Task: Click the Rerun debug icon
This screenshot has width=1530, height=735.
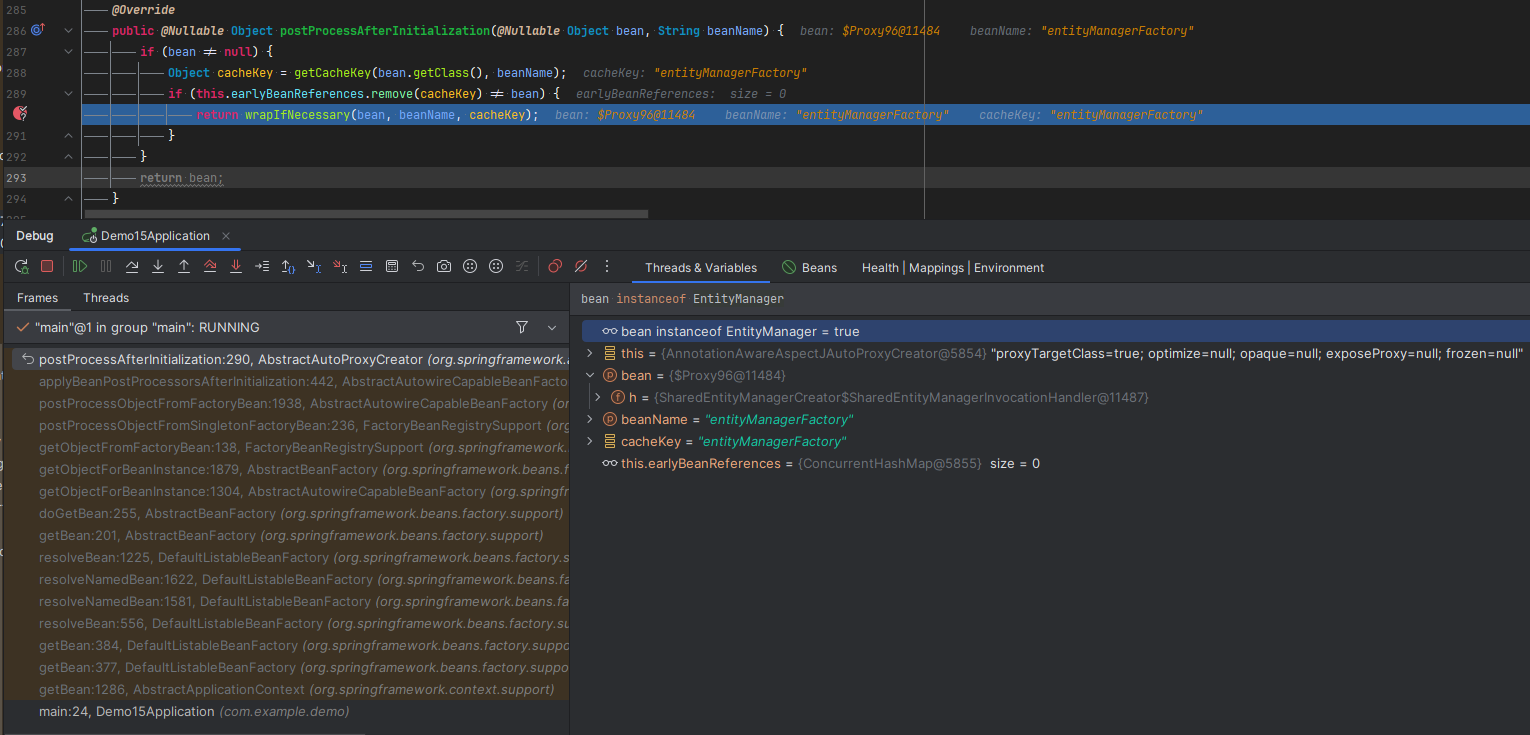Action: click(21, 266)
